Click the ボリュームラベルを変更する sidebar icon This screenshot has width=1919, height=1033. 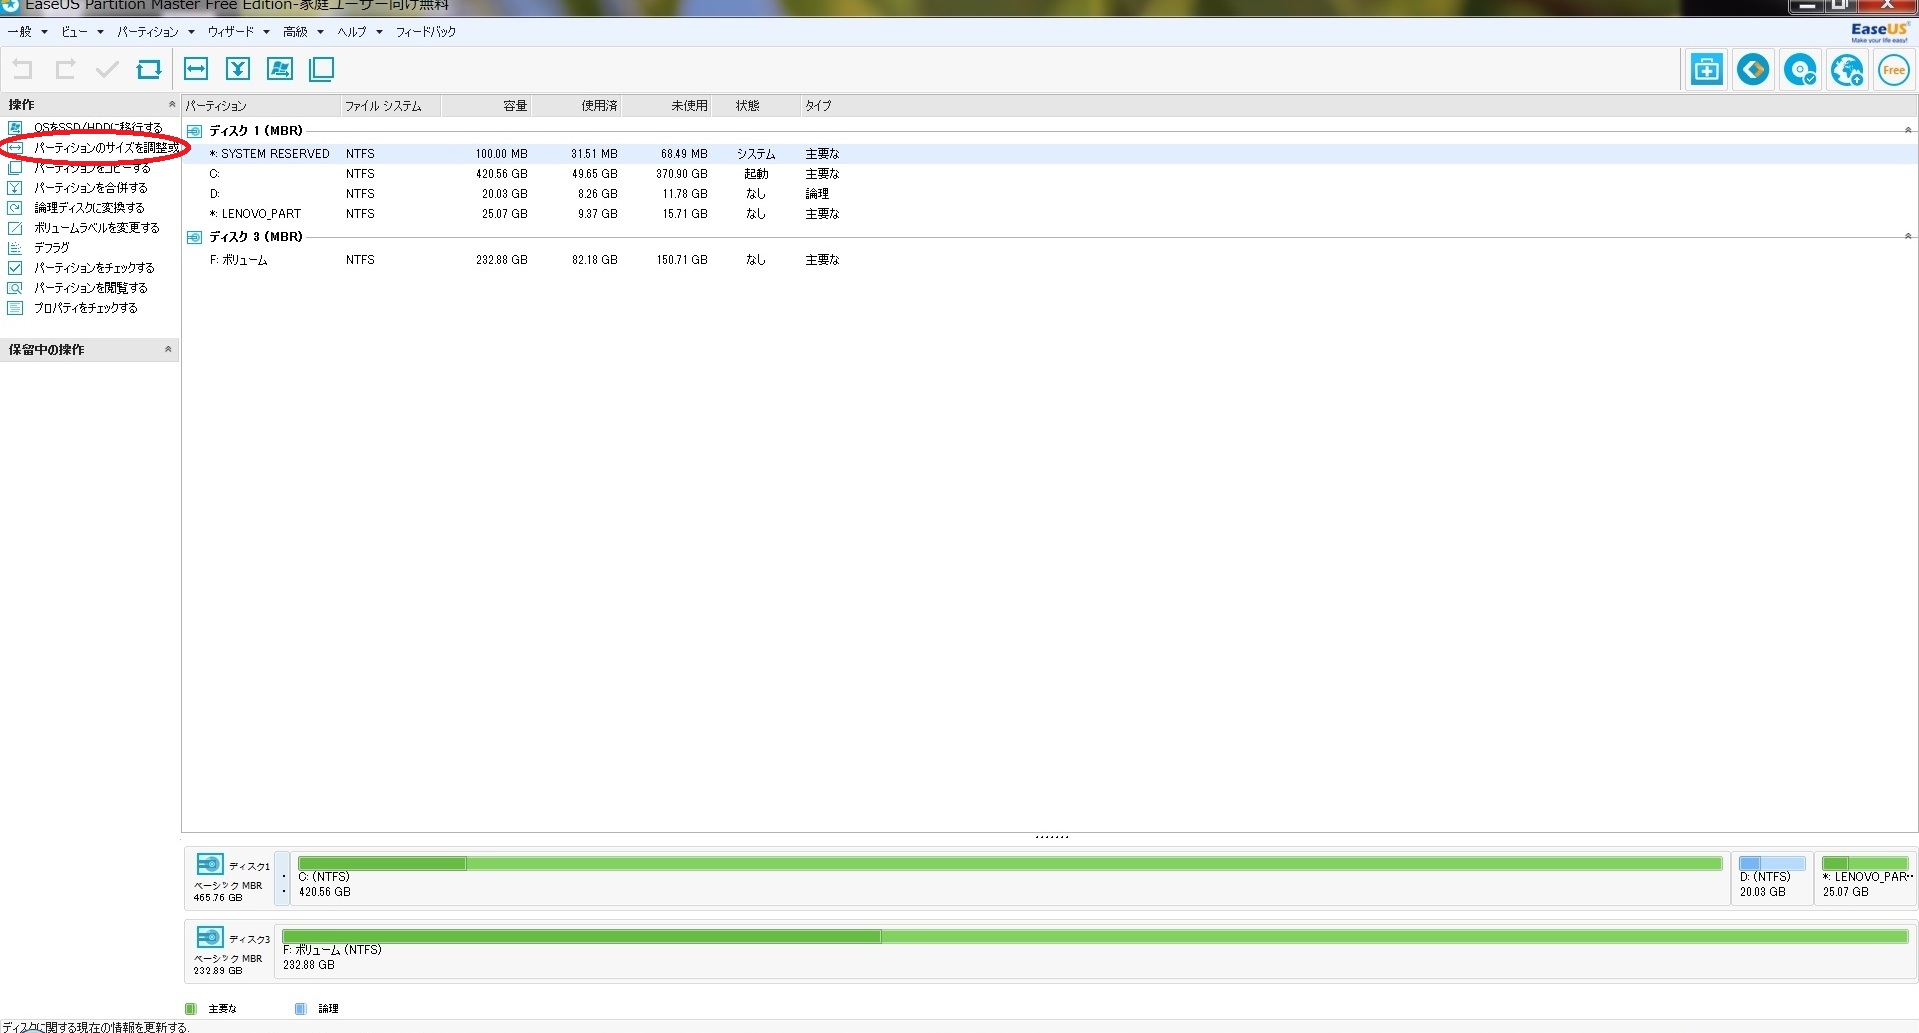[15, 228]
